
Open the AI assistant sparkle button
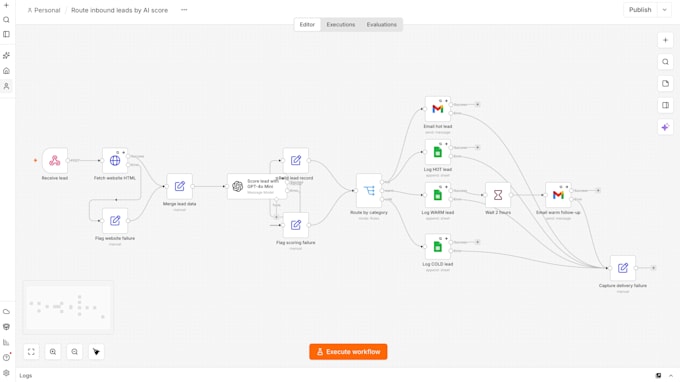click(665, 127)
